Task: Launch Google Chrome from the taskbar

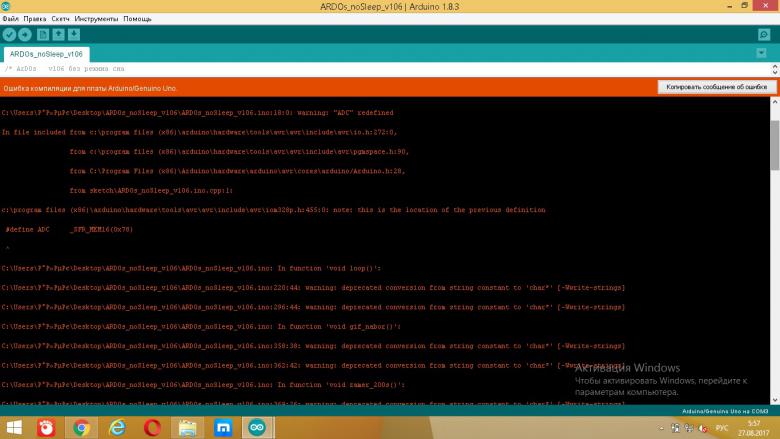Action: tap(82, 428)
